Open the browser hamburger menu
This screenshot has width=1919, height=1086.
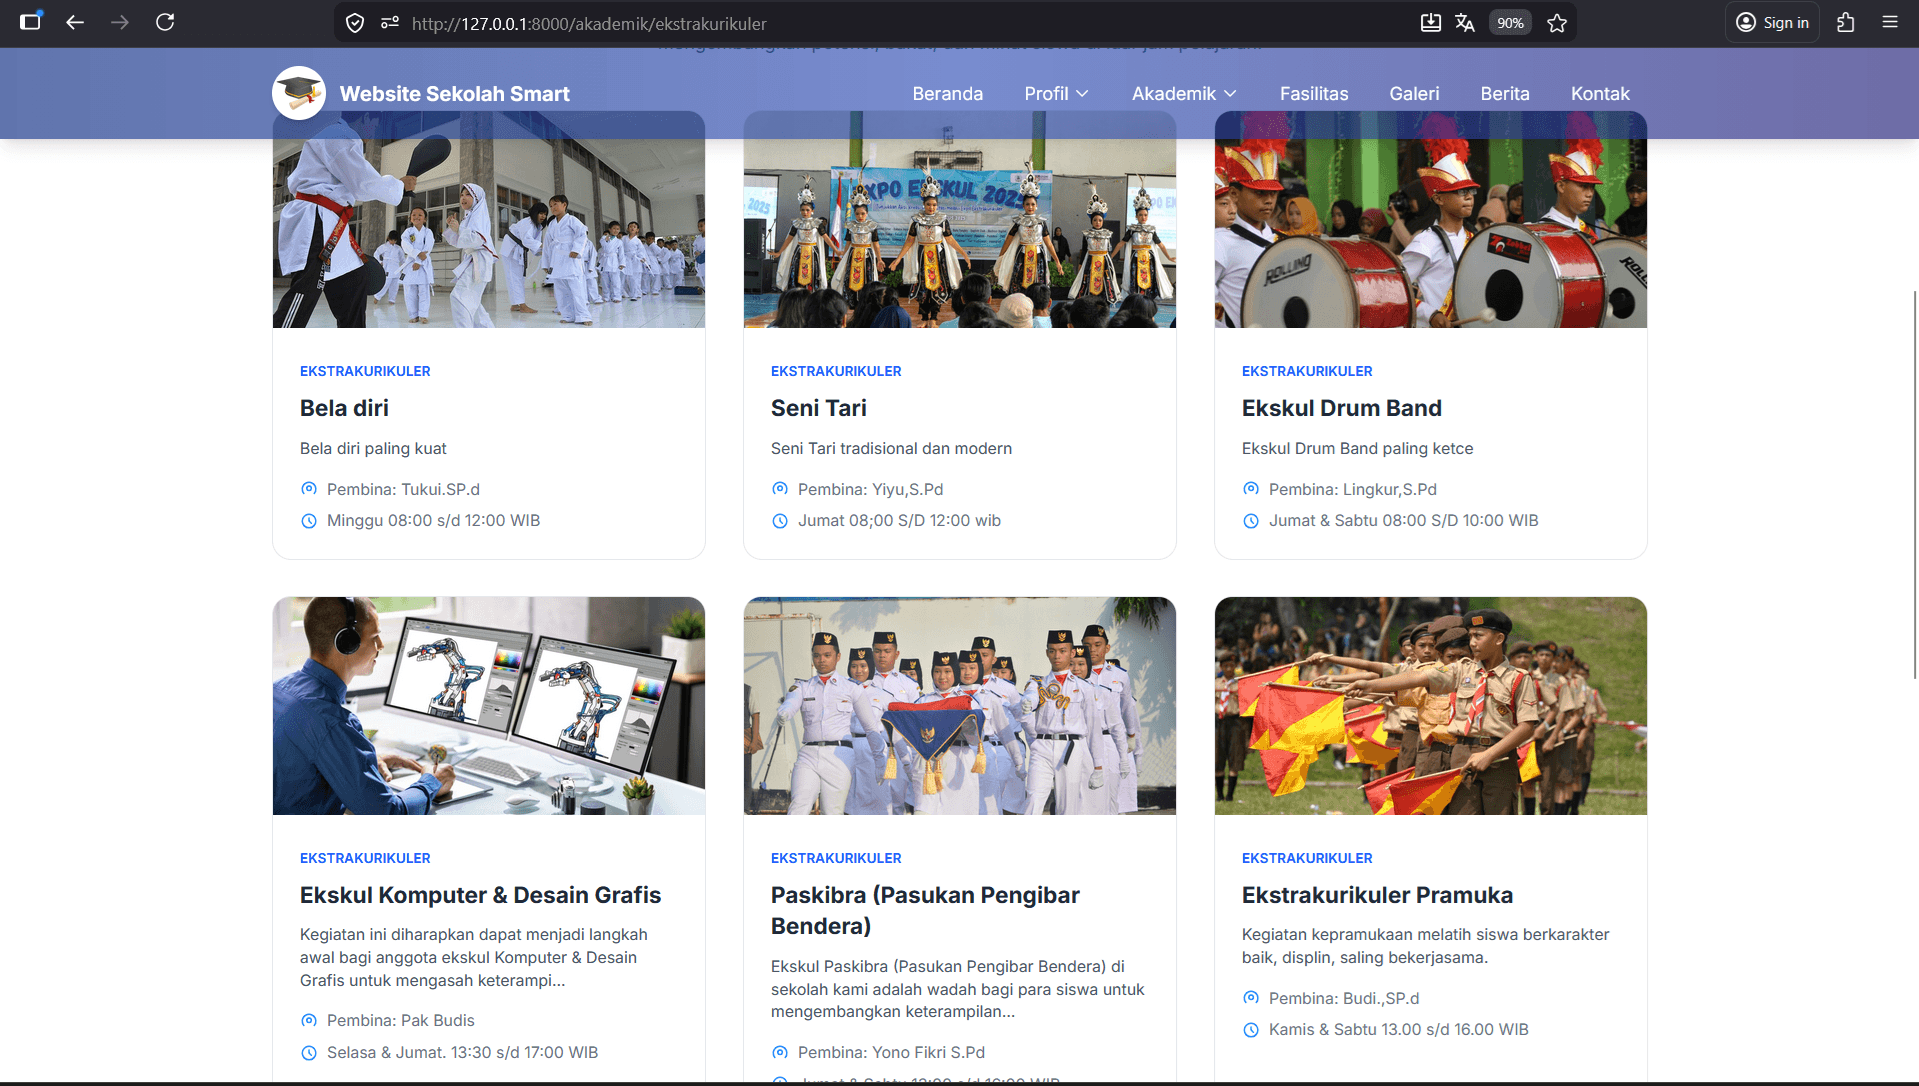[x=1890, y=22]
